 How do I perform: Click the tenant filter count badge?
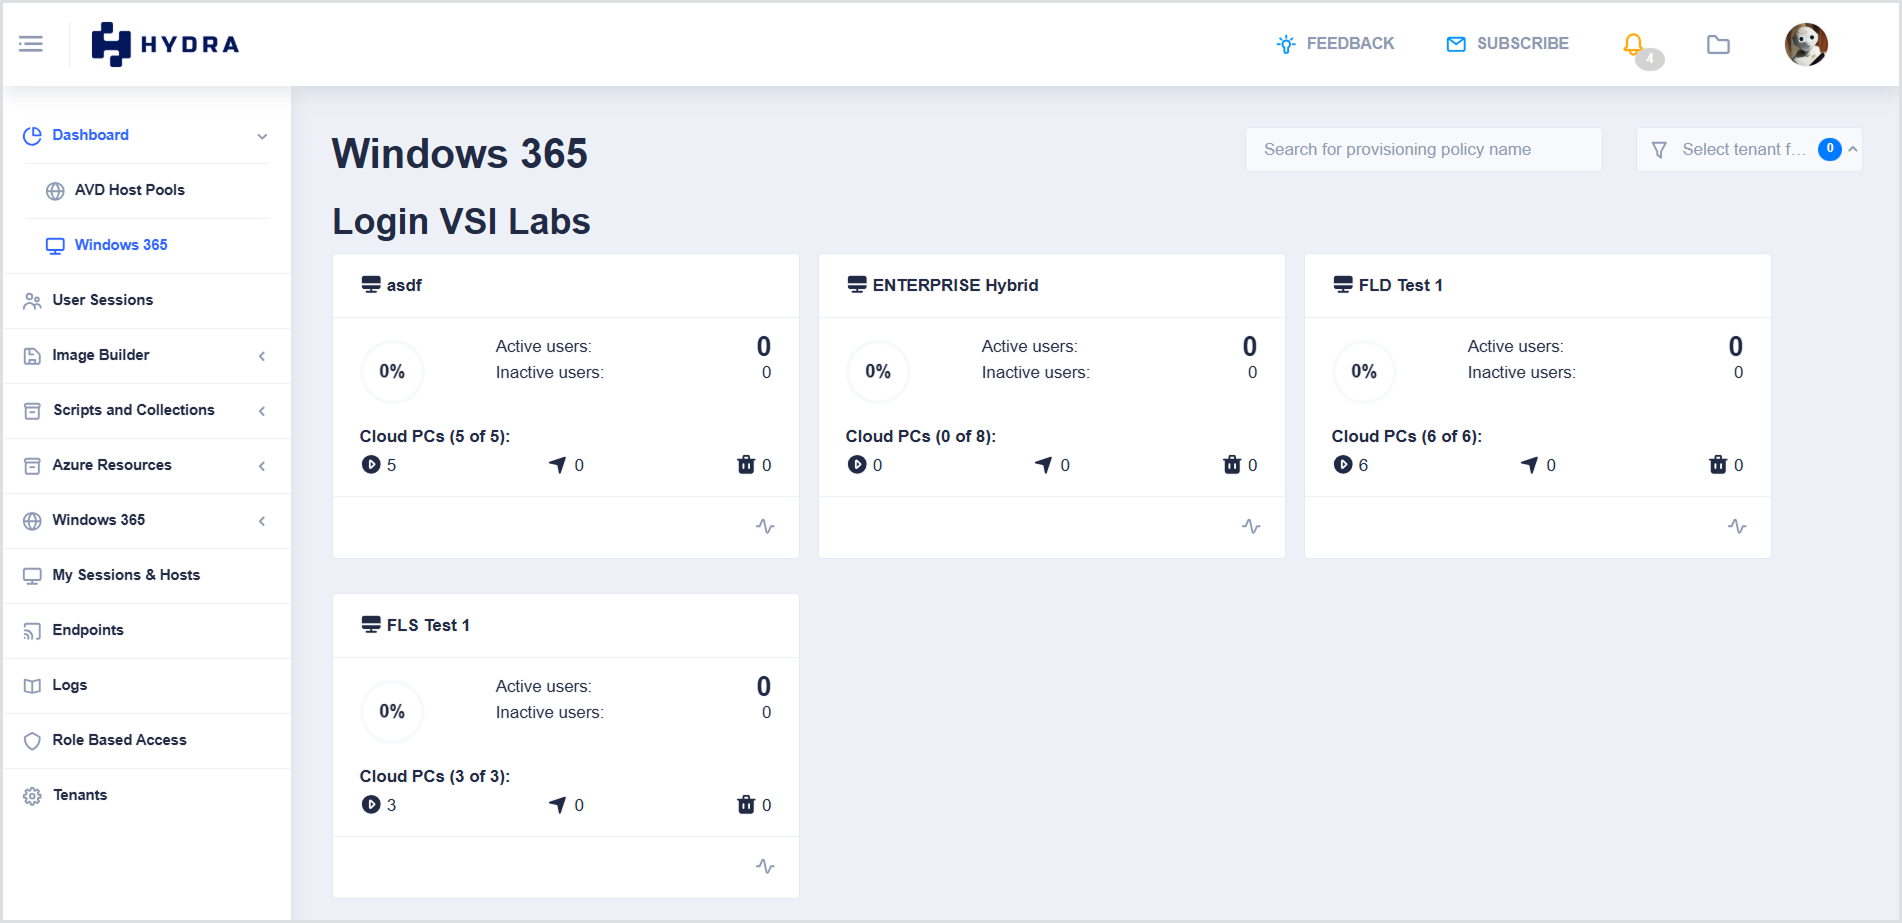point(1829,149)
